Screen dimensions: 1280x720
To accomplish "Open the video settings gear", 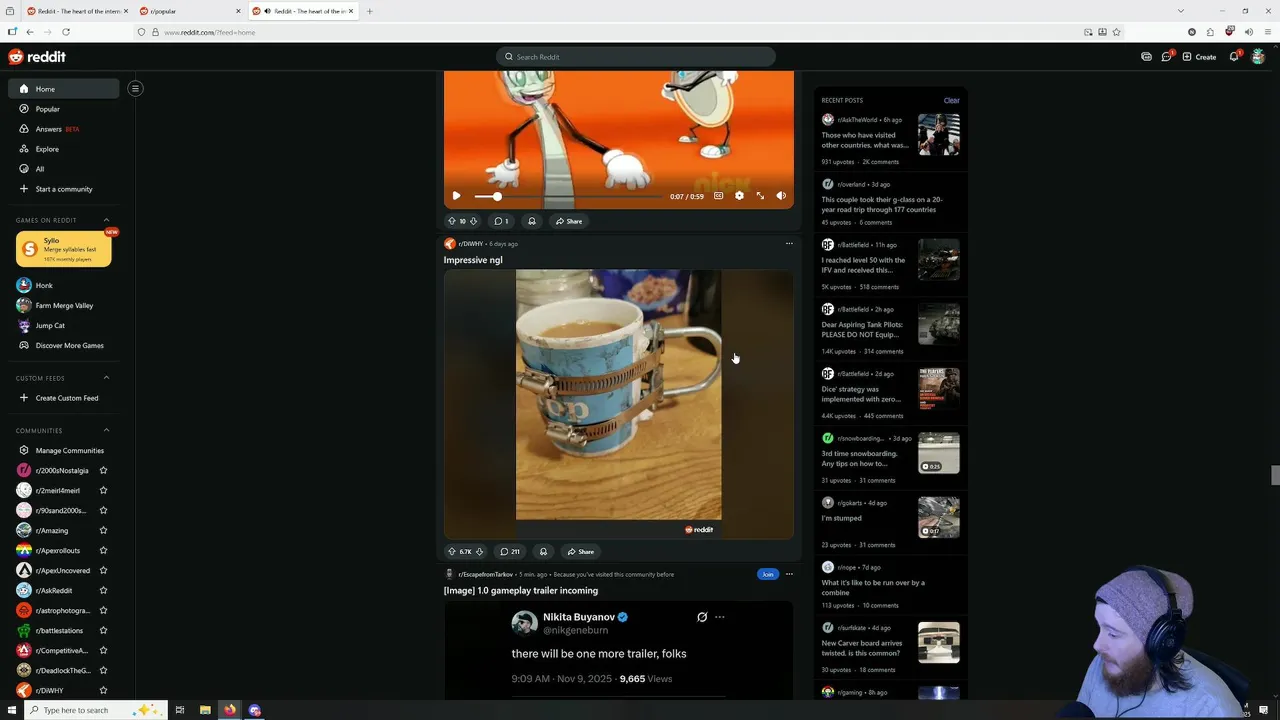I will (739, 196).
